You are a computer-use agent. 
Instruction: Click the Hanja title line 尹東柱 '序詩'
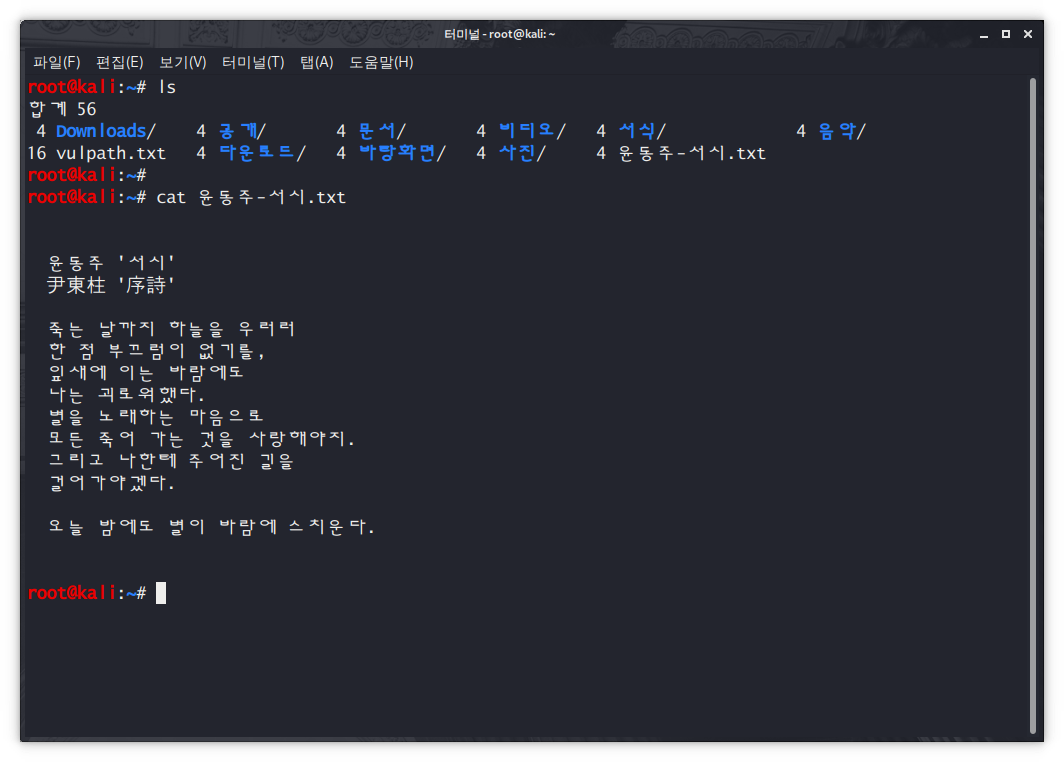pos(111,285)
